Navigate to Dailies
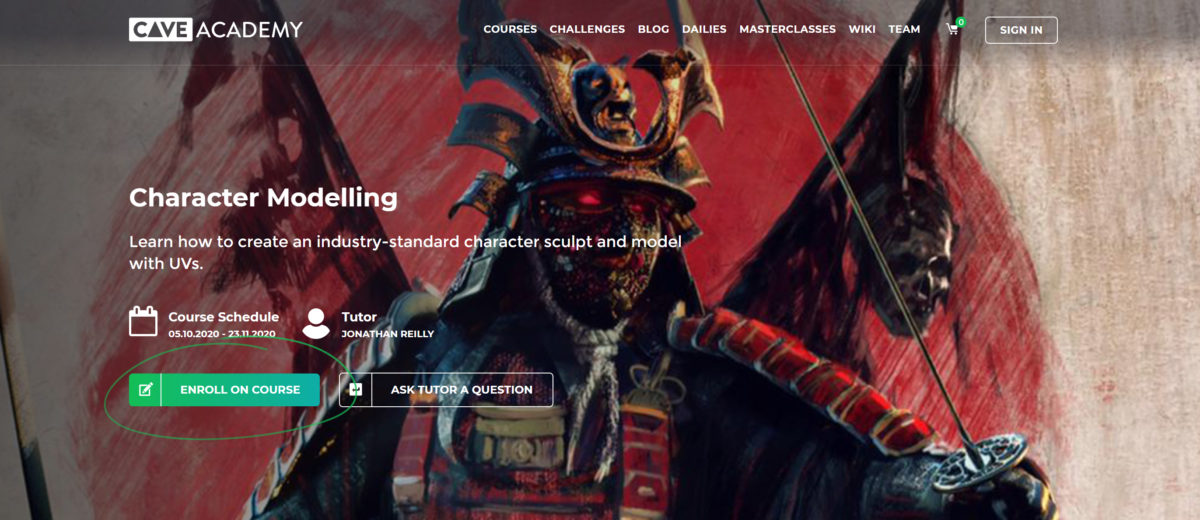 [704, 29]
